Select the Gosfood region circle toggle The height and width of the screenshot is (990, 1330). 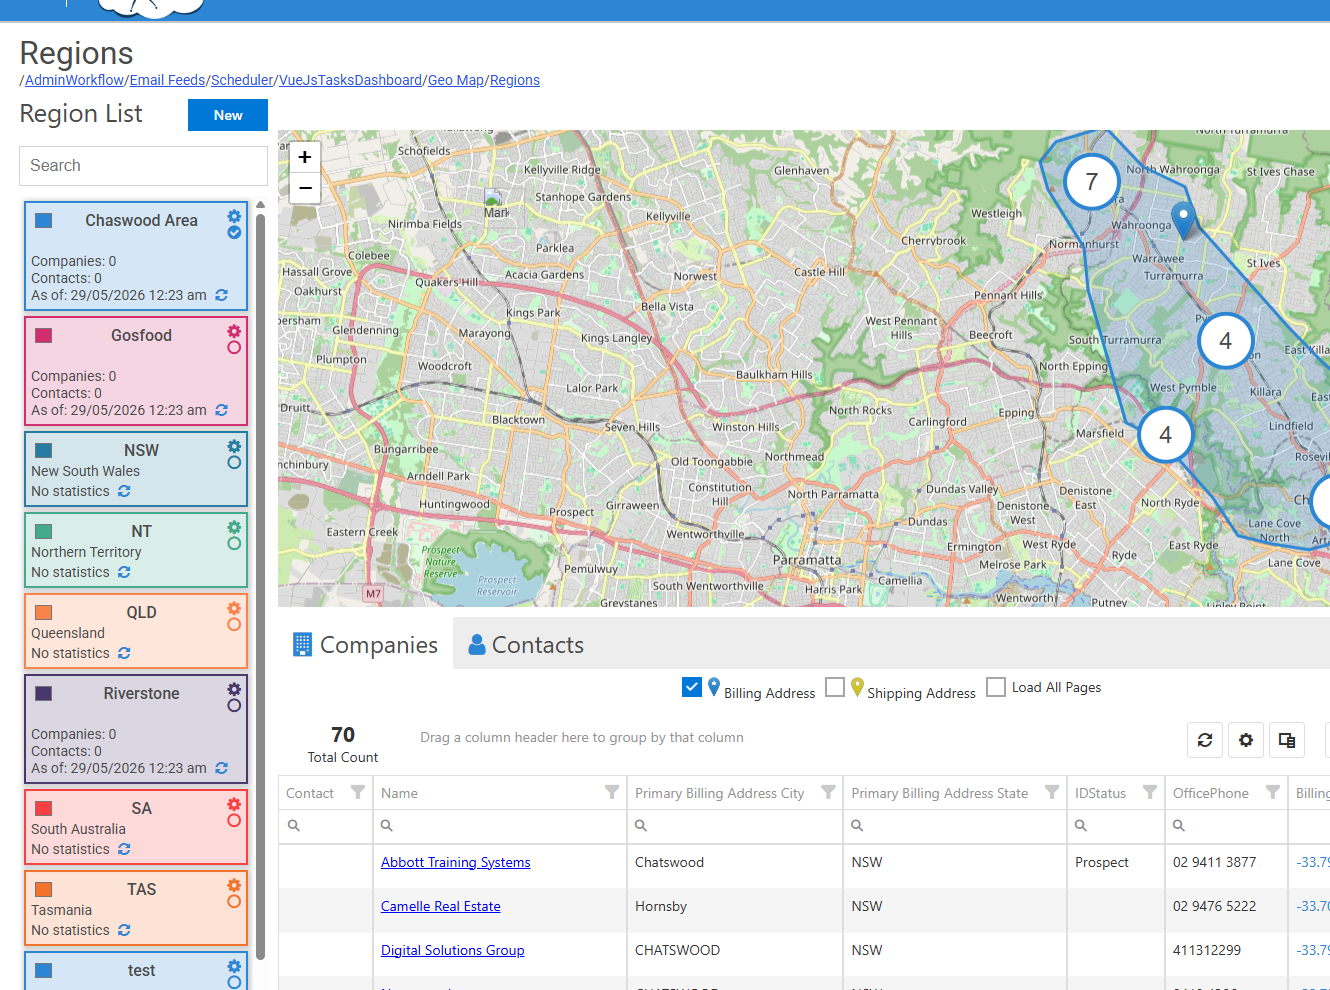point(234,347)
